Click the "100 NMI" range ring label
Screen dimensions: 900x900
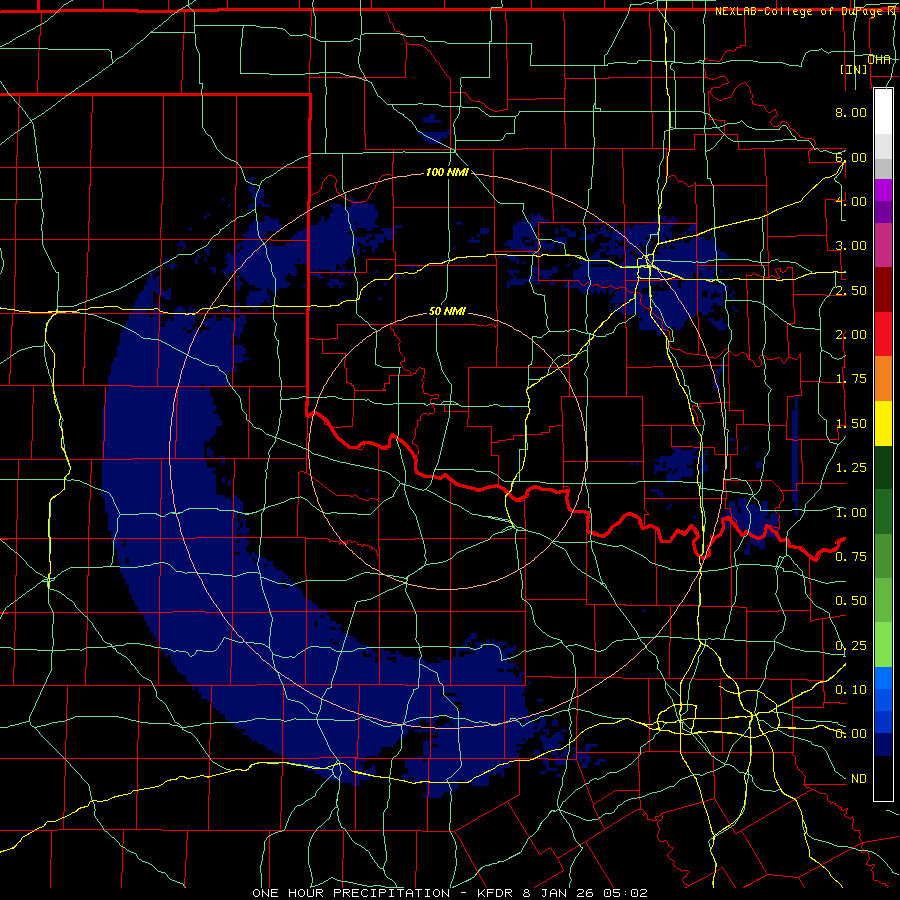tap(447, 172)
